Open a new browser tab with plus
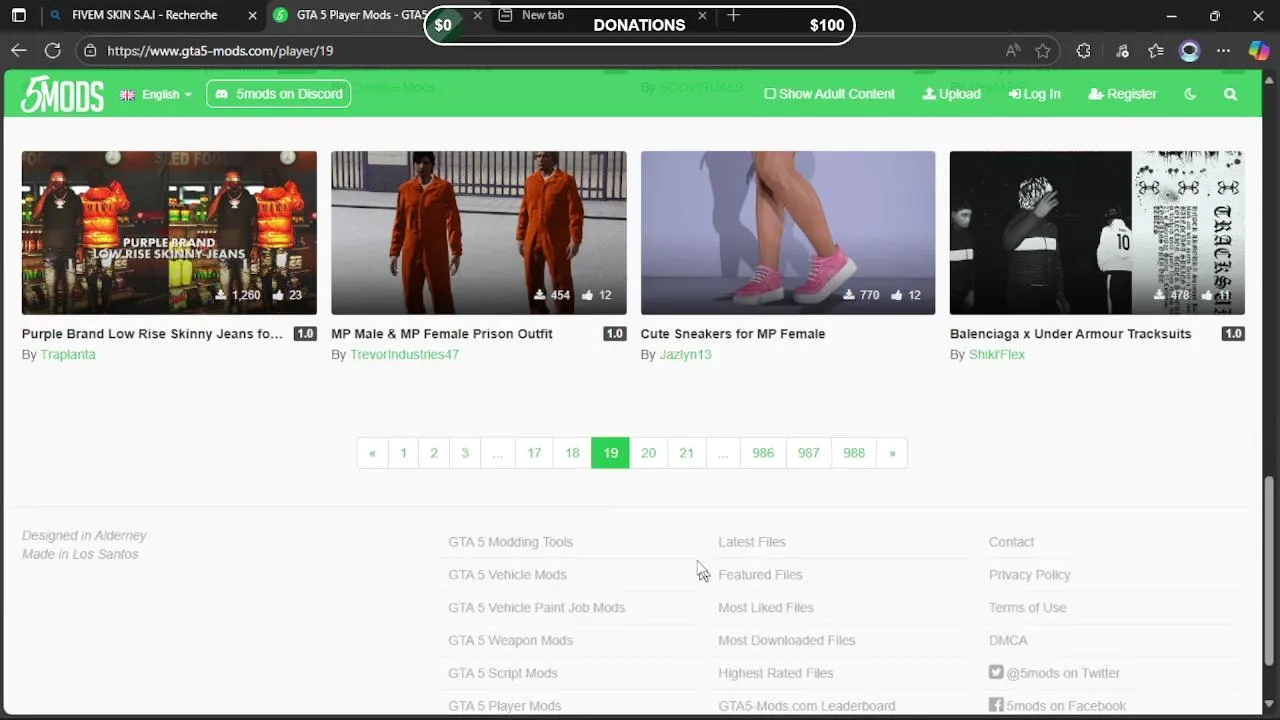 pos(733,15)
